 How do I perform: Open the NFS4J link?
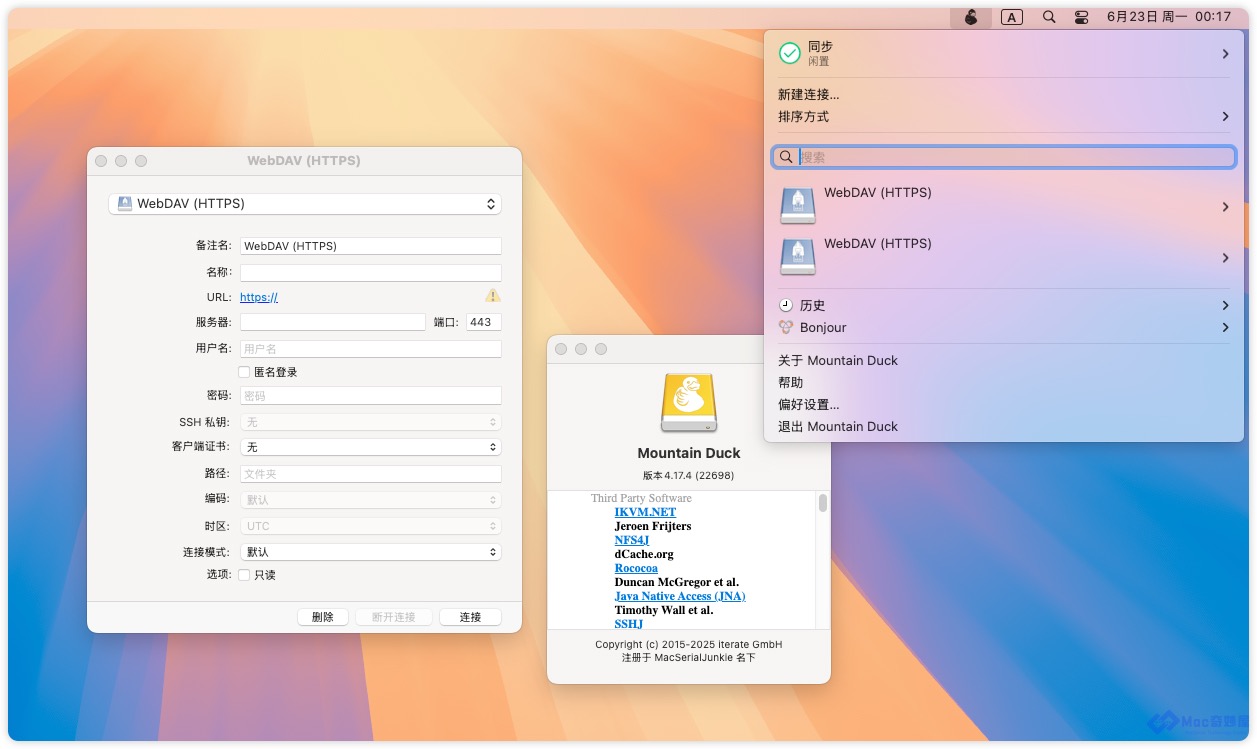click(x=632, y=540)
